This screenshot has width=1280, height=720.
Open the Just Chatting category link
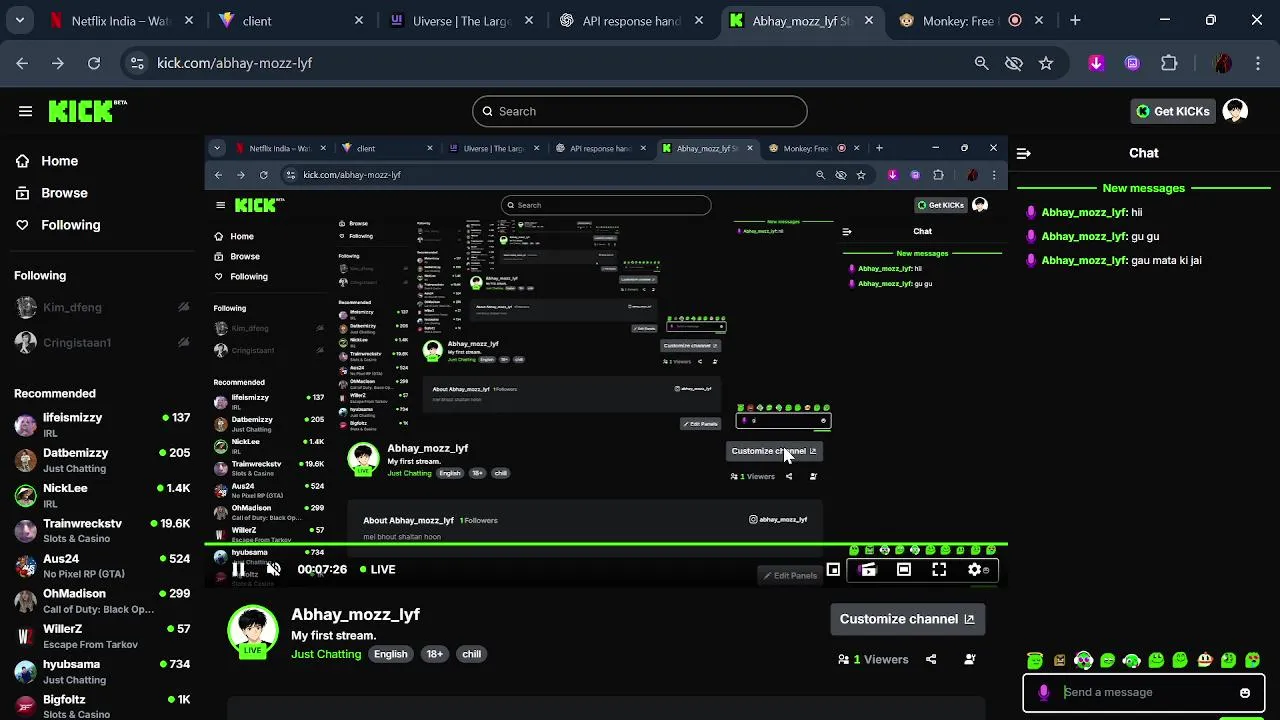click(x=326, y=654)
